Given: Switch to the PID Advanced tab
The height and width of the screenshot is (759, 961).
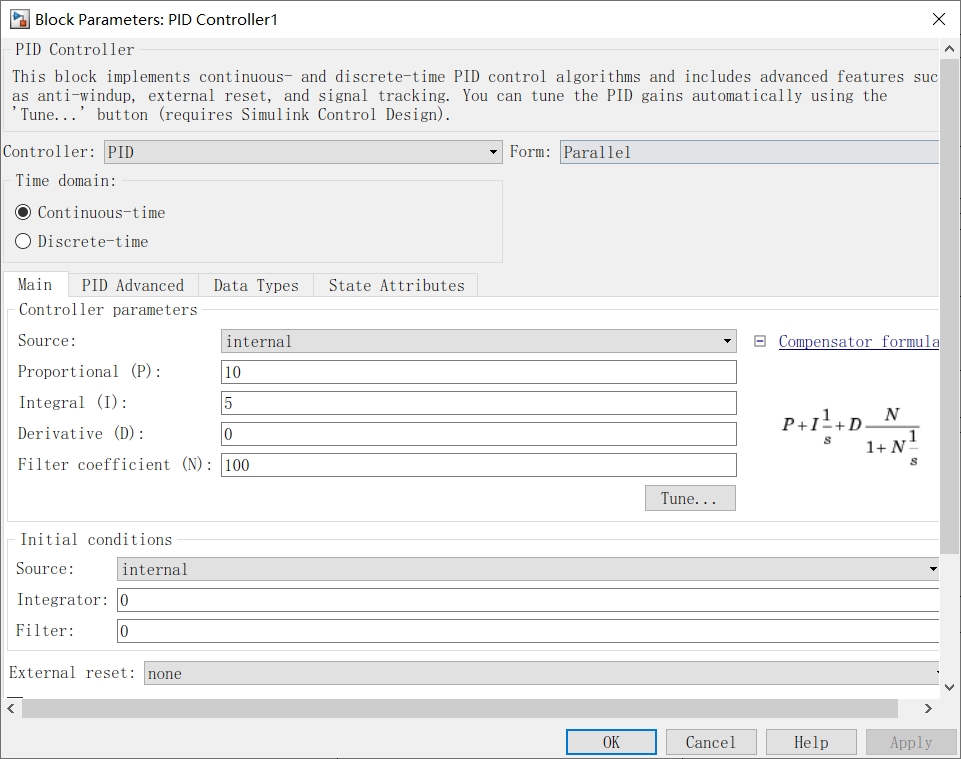Looking at the screenshot, I should (x=131, y=285).
